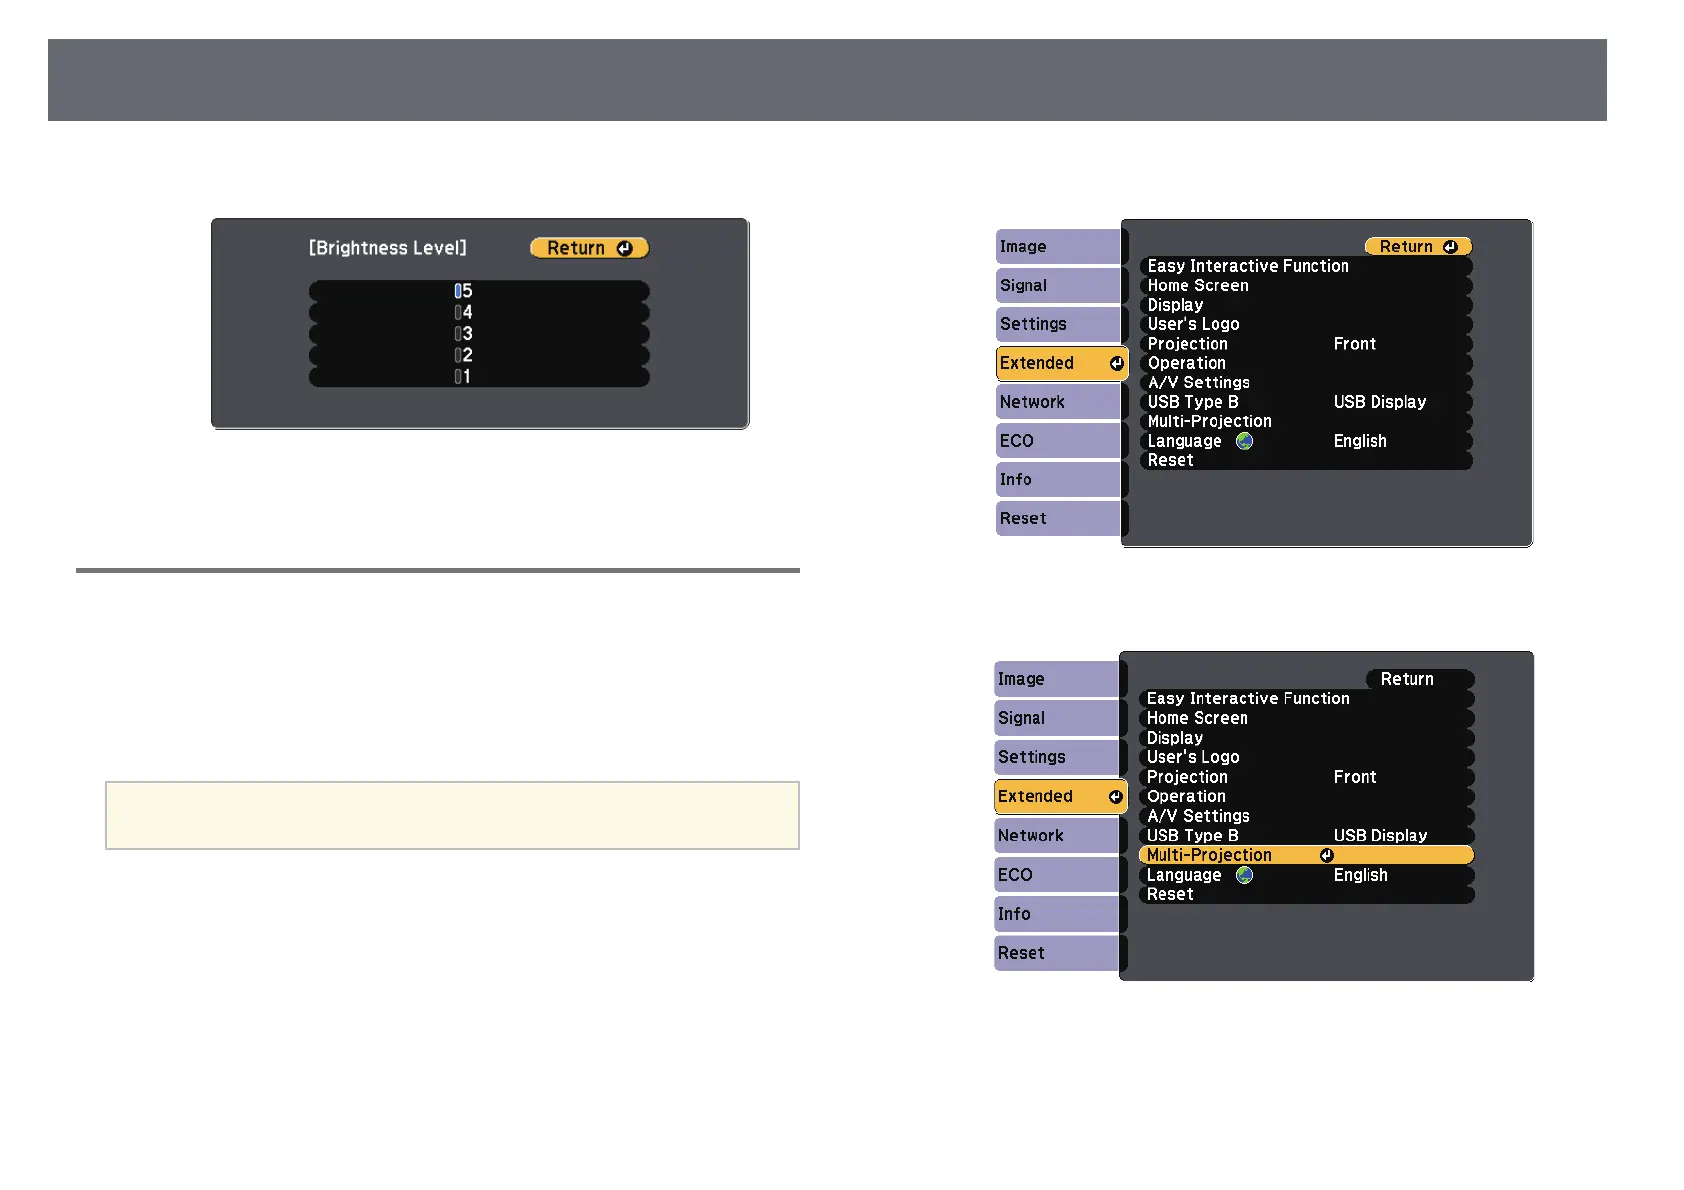Viewport: 1684px width, 1190px height.
Task: Select brightness level 1
Action: pos(479,377)
